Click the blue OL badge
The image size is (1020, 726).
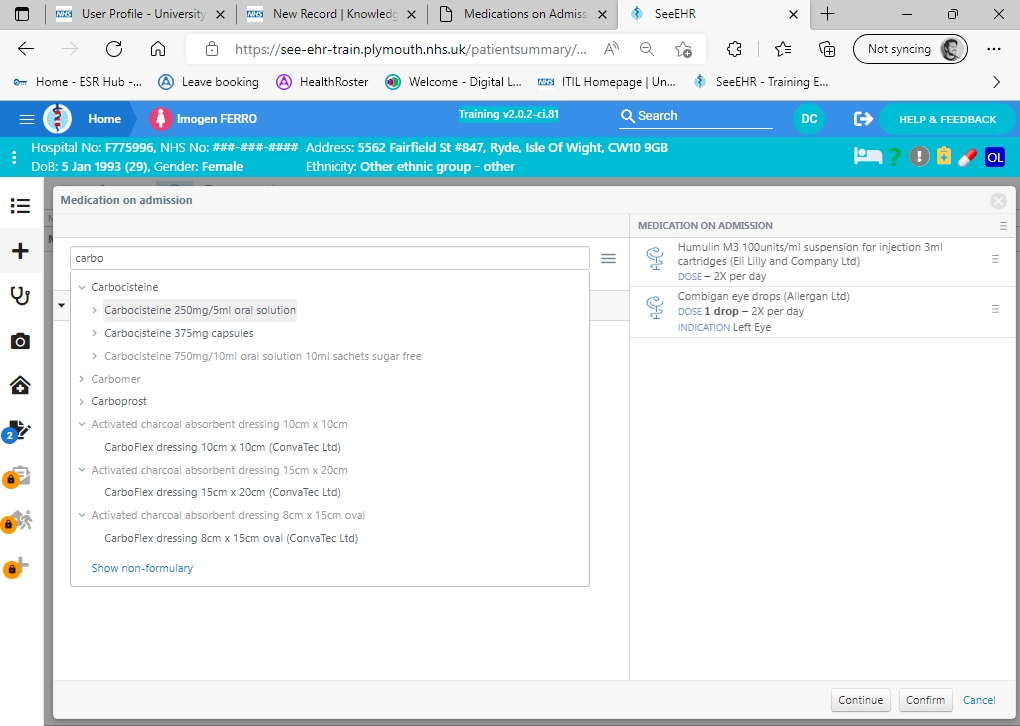click(x=995, y=157)
